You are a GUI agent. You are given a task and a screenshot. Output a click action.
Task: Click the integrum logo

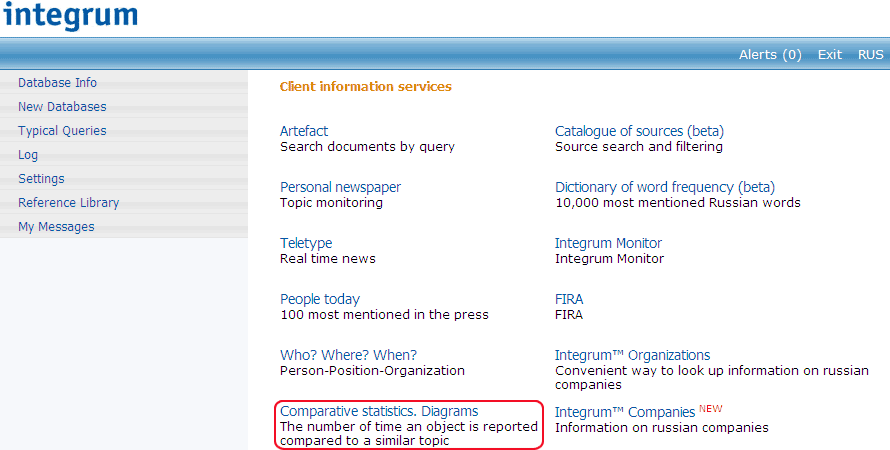coord(70,17)
